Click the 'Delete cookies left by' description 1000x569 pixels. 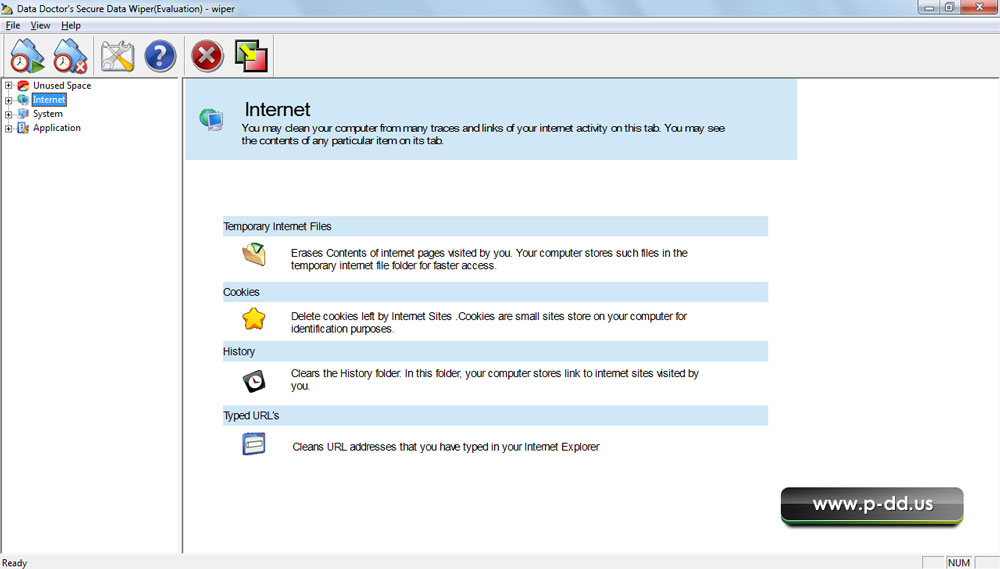[489, 322]
